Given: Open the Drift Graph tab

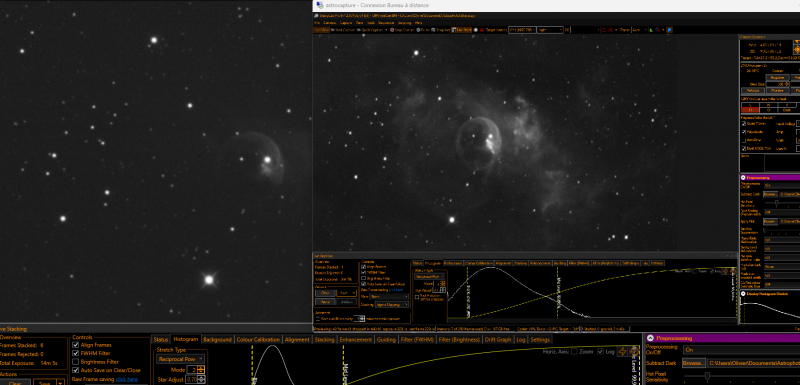Looking at the screenshot, I should pos(498,339).
